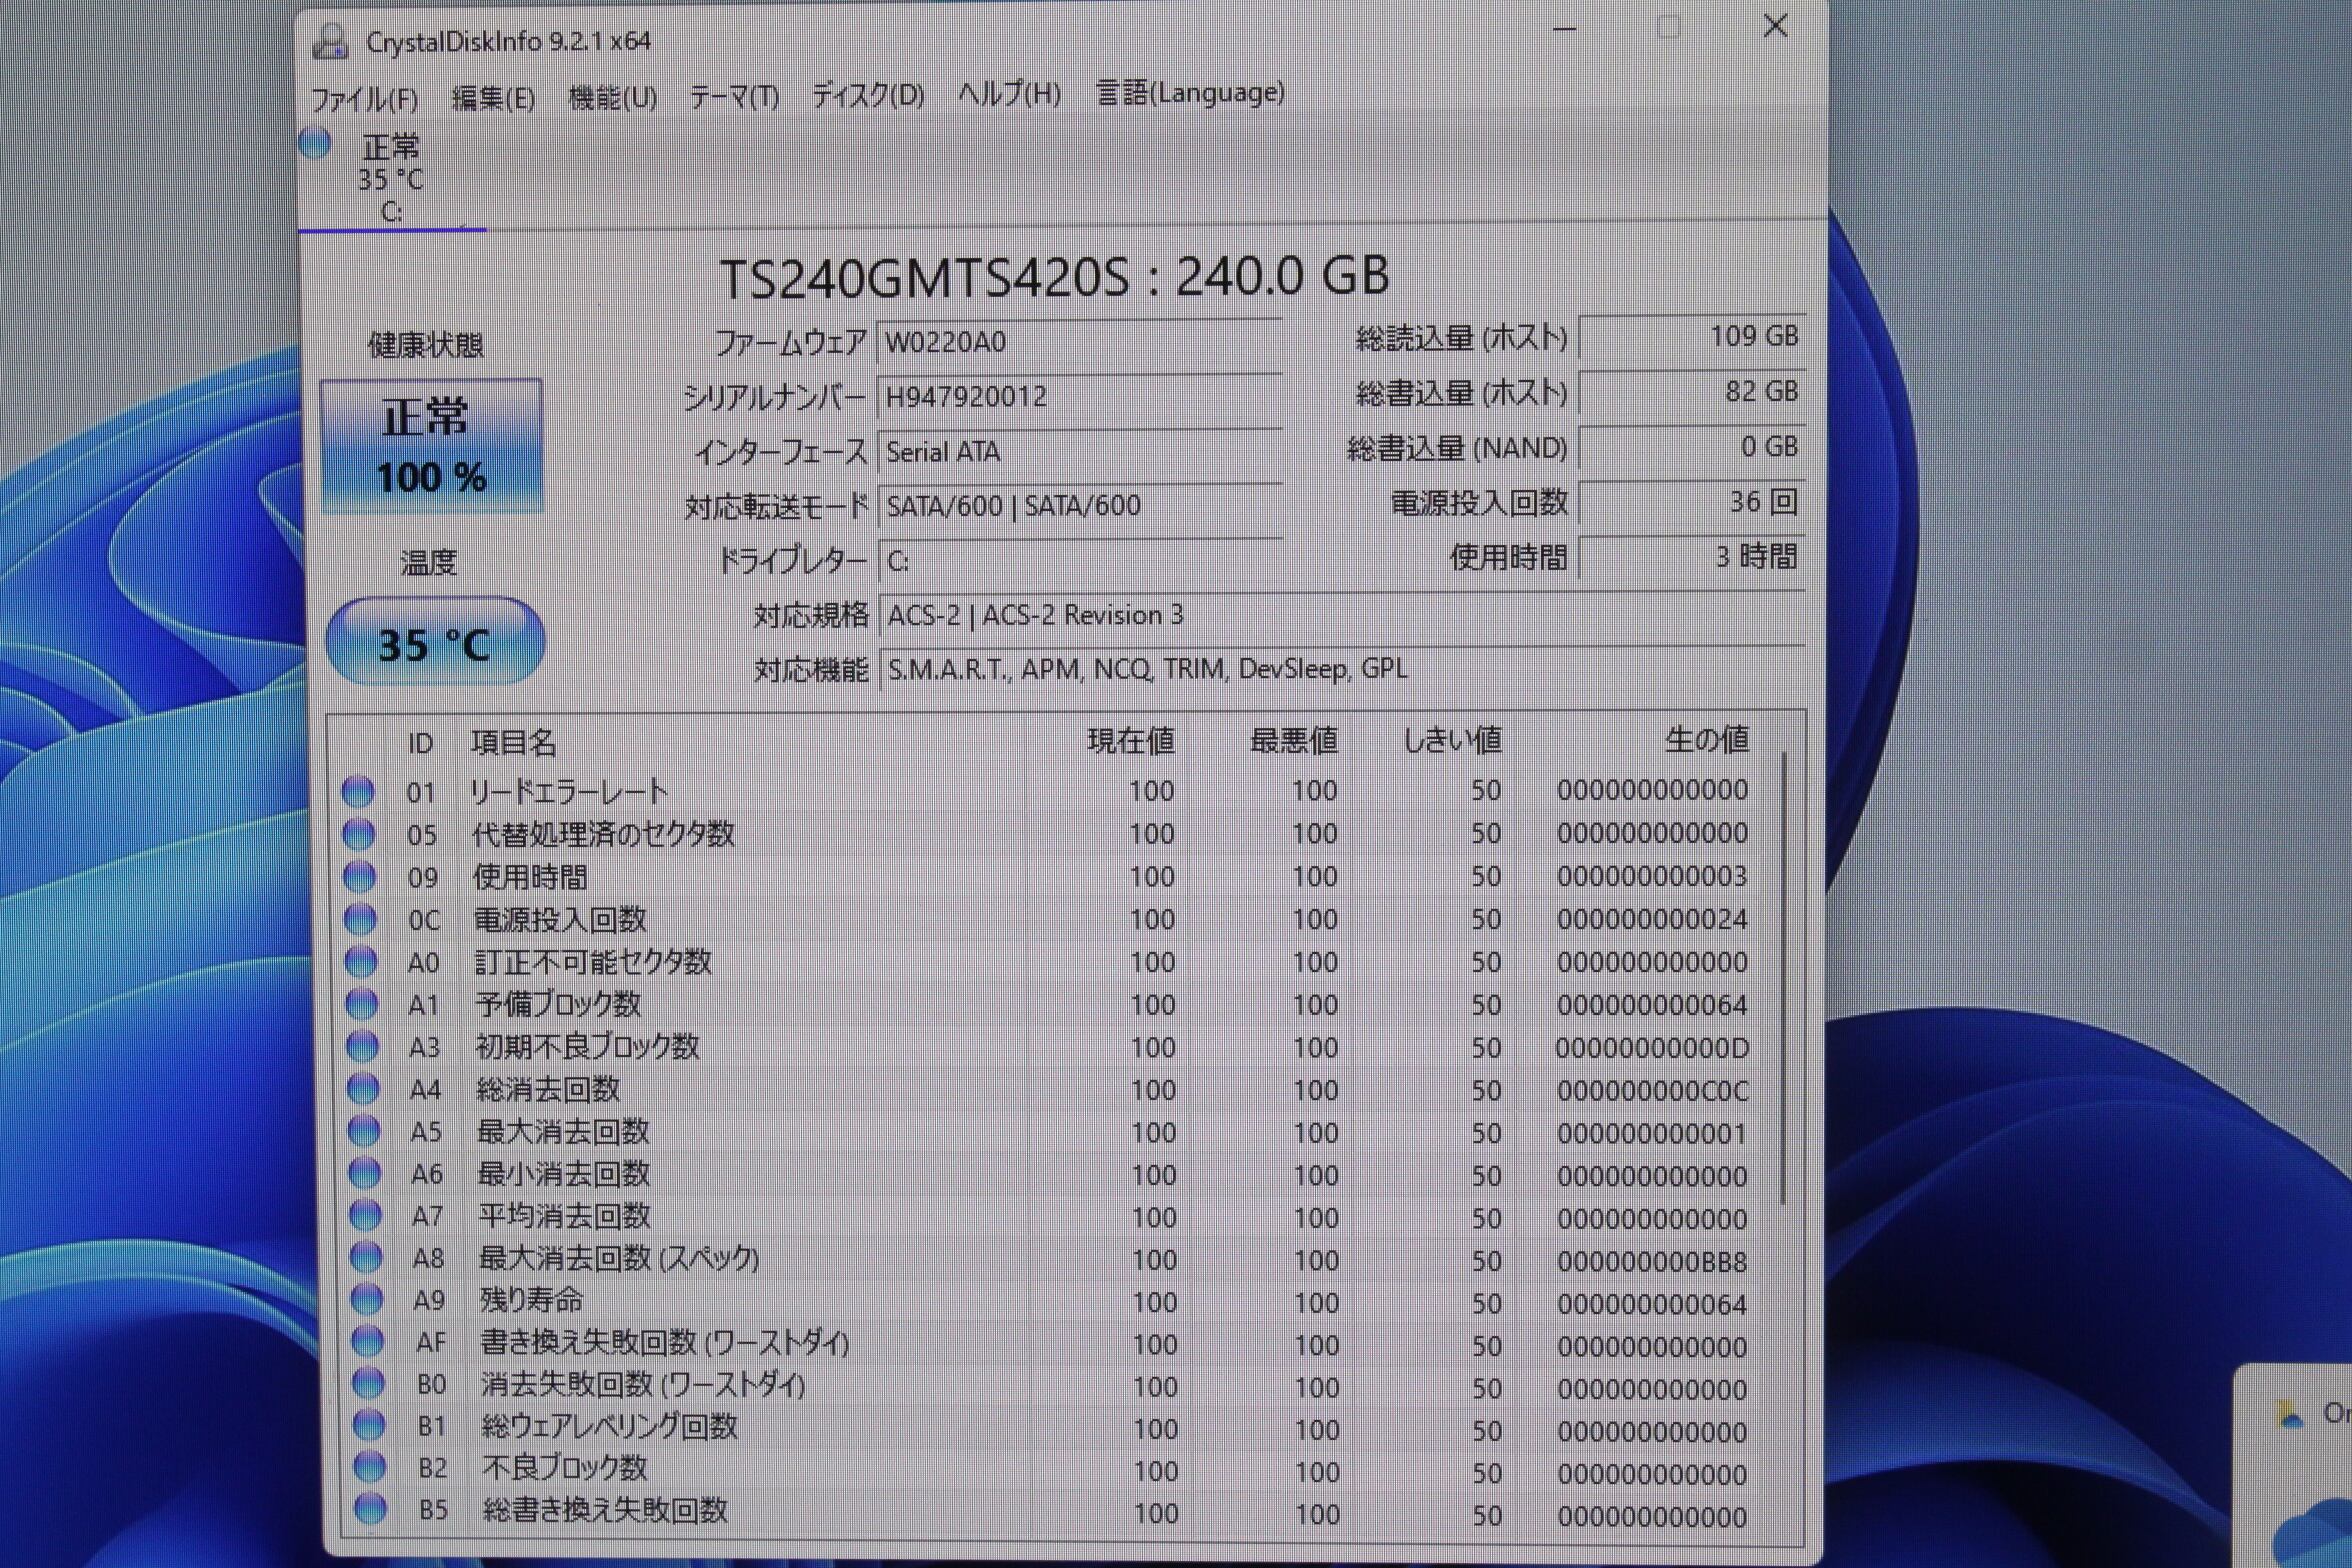Screen dimensions: 2352x1568
Task: Click the total host reads value 109 GB
Action: tap(1691, 336)
